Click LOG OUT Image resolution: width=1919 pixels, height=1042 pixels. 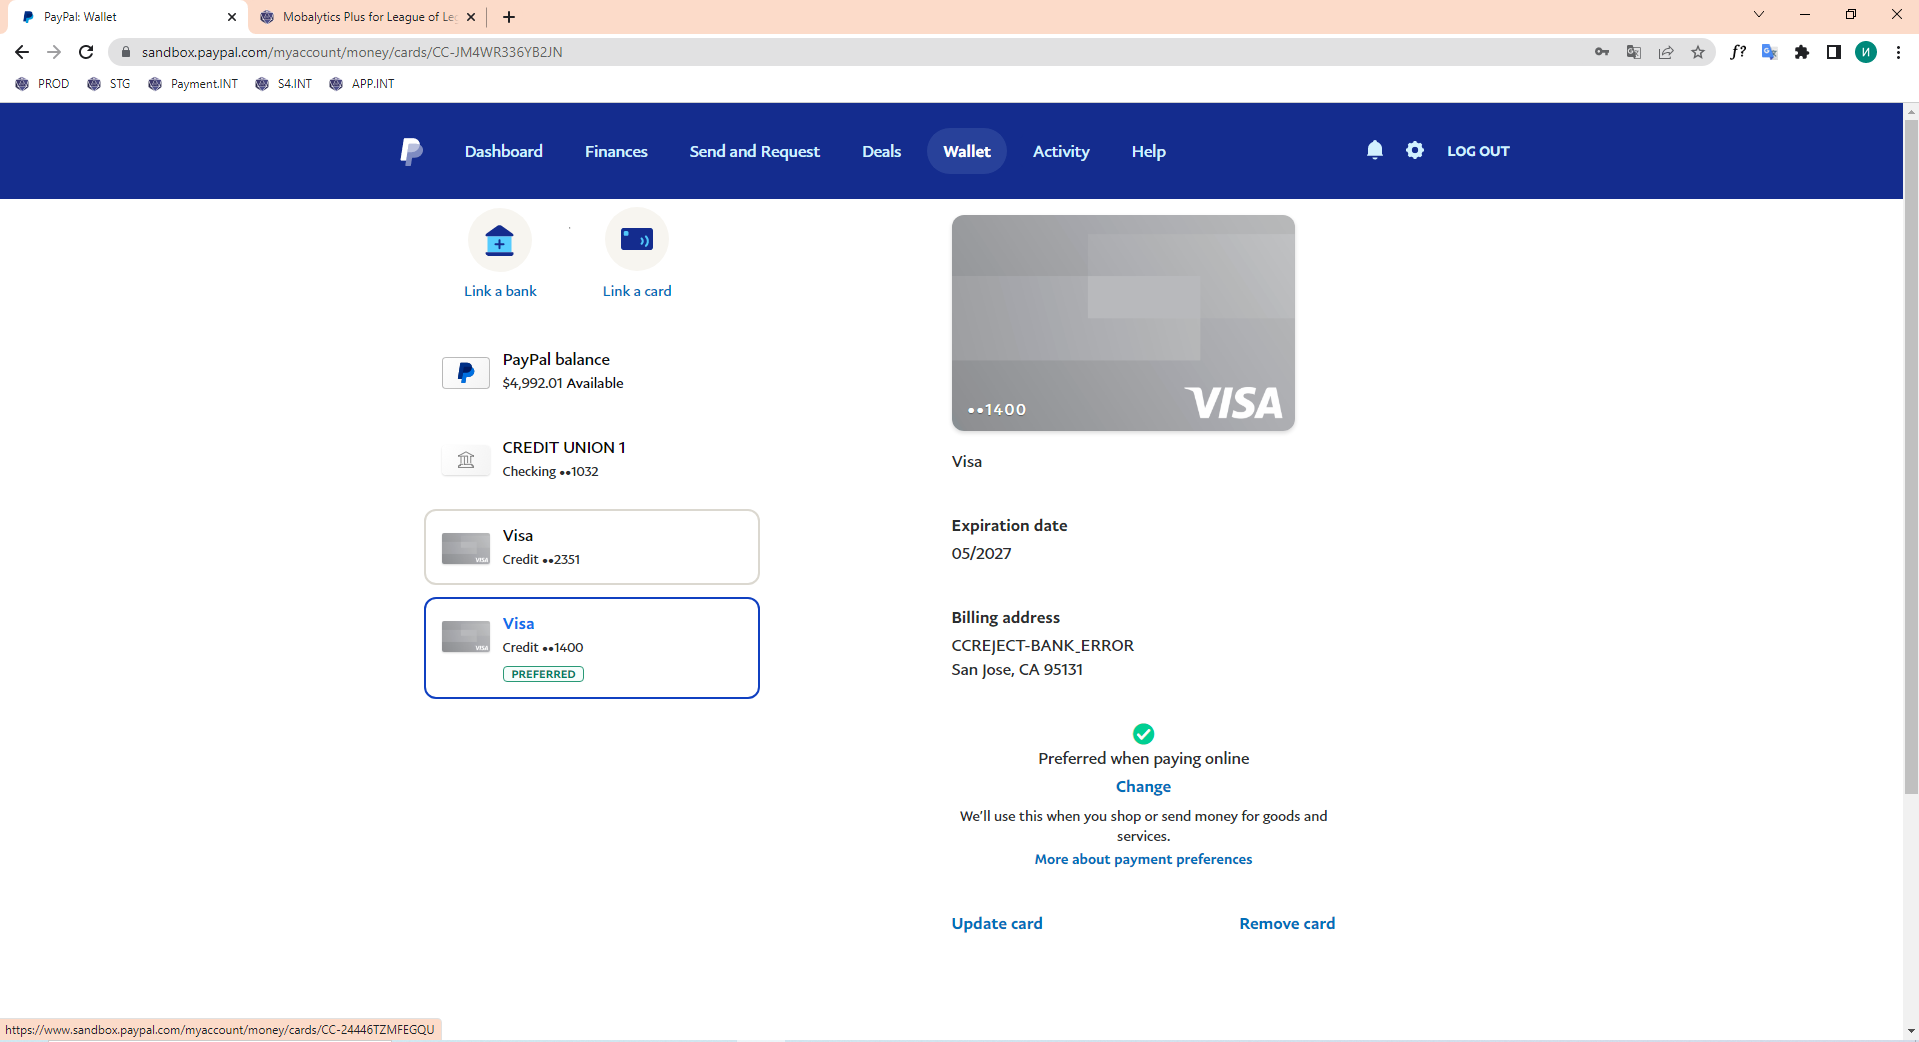pos(1478,151)
